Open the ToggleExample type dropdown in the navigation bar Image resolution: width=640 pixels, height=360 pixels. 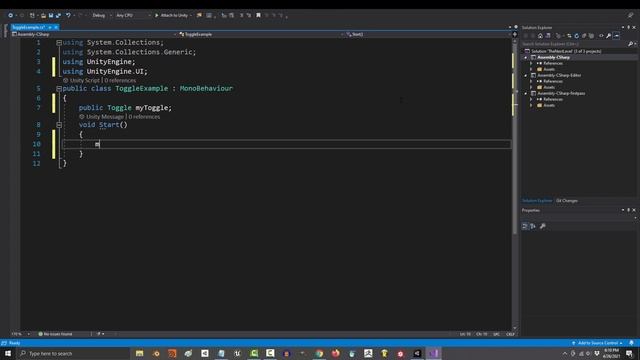[x=260, y=34]
